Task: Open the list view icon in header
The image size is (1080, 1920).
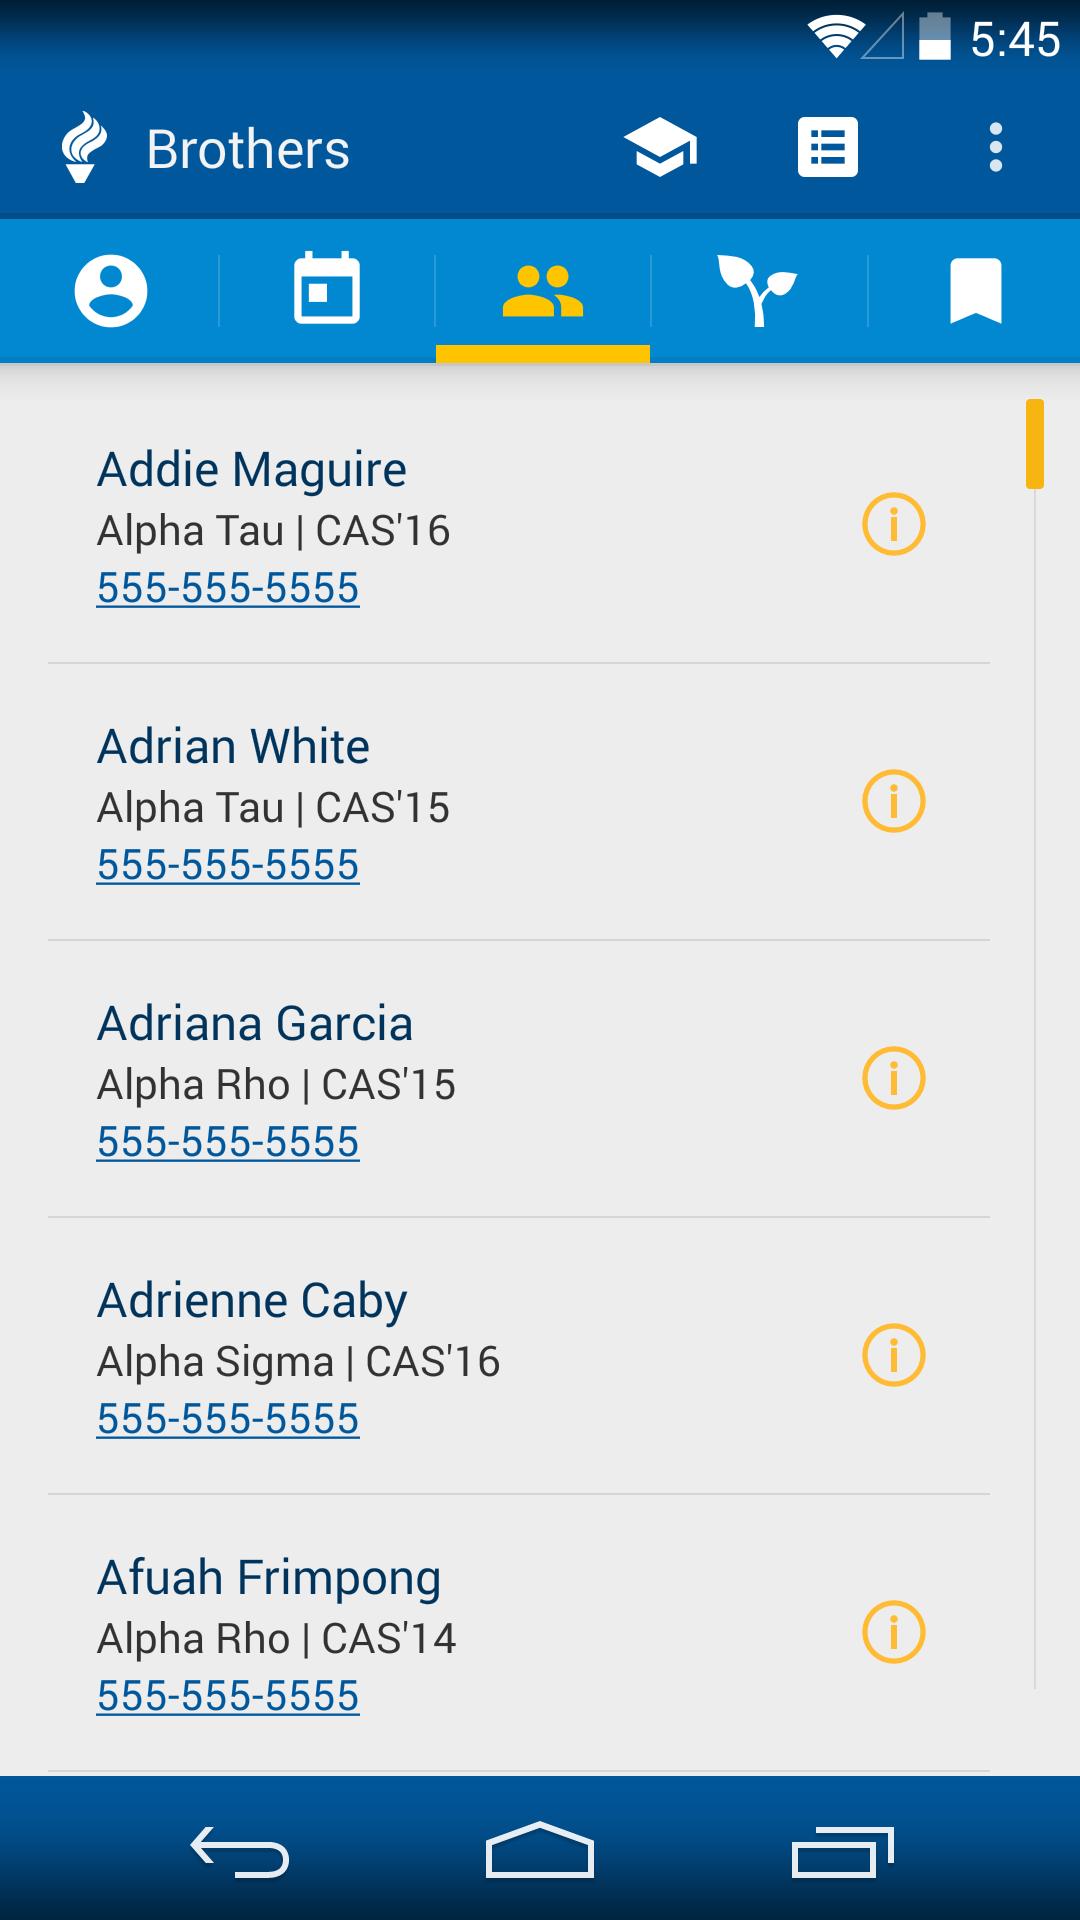Action: [x=827, y=148]
